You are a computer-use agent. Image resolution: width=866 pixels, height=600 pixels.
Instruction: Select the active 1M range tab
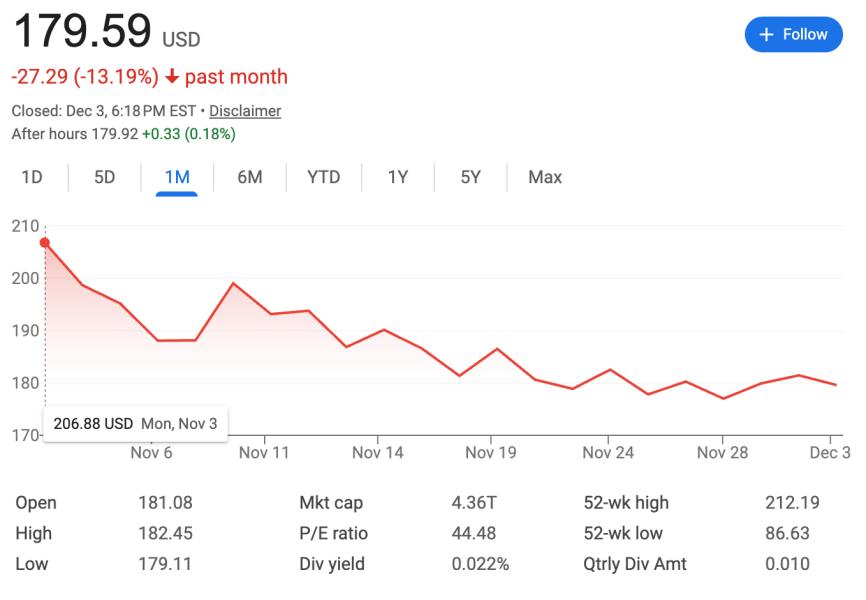coord(177,177)
